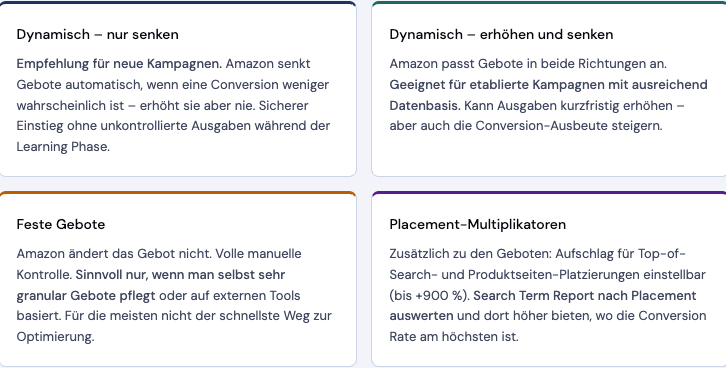Select the 'Dynamisch – nur senken' card heading
The height and width of the screenshot is (368, 726).
click(x=97, y=35)
